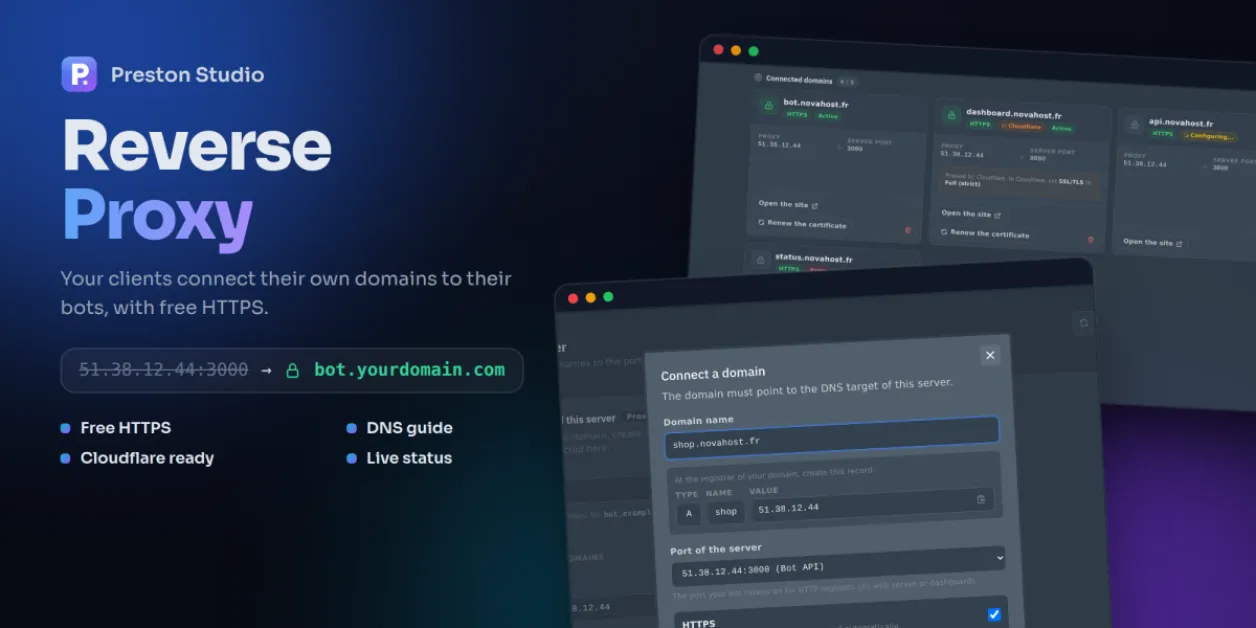Renew the certificate for dashboard.novahost.fr
Screen dimensions: 1256x628
coord(985,234)
